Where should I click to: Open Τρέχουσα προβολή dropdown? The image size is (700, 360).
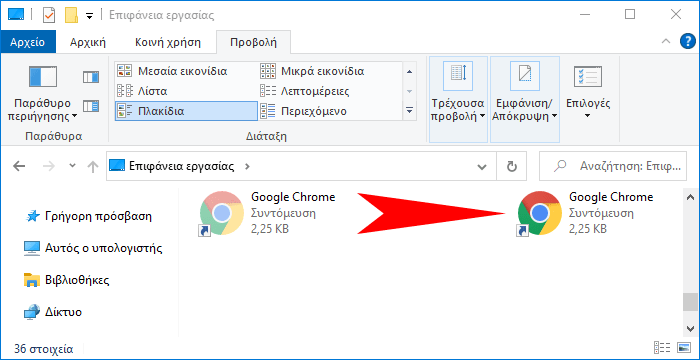(x=458, y=99)
